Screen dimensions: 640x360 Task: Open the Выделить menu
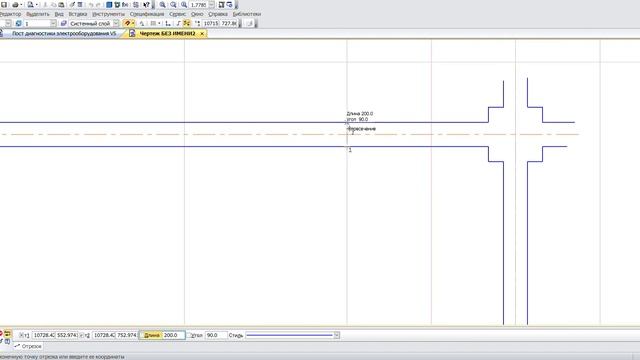tap(38, 14)
